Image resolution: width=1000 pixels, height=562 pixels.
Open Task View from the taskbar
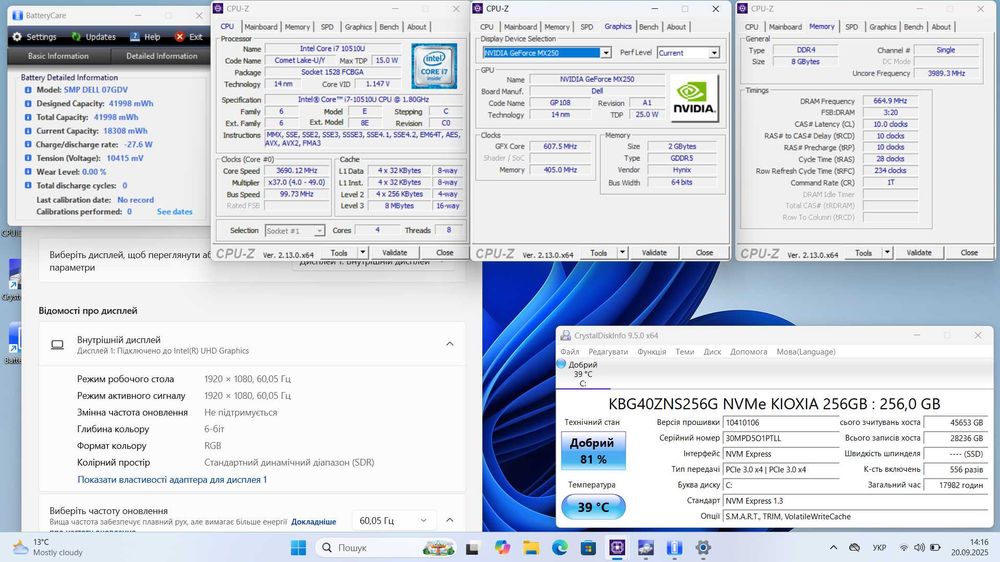473,547
